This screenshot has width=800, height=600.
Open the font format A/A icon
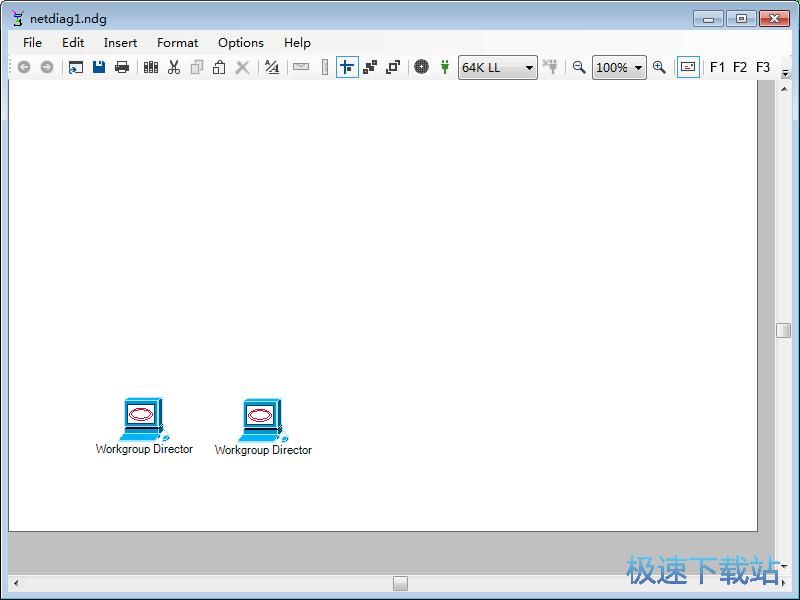[272, 67]
